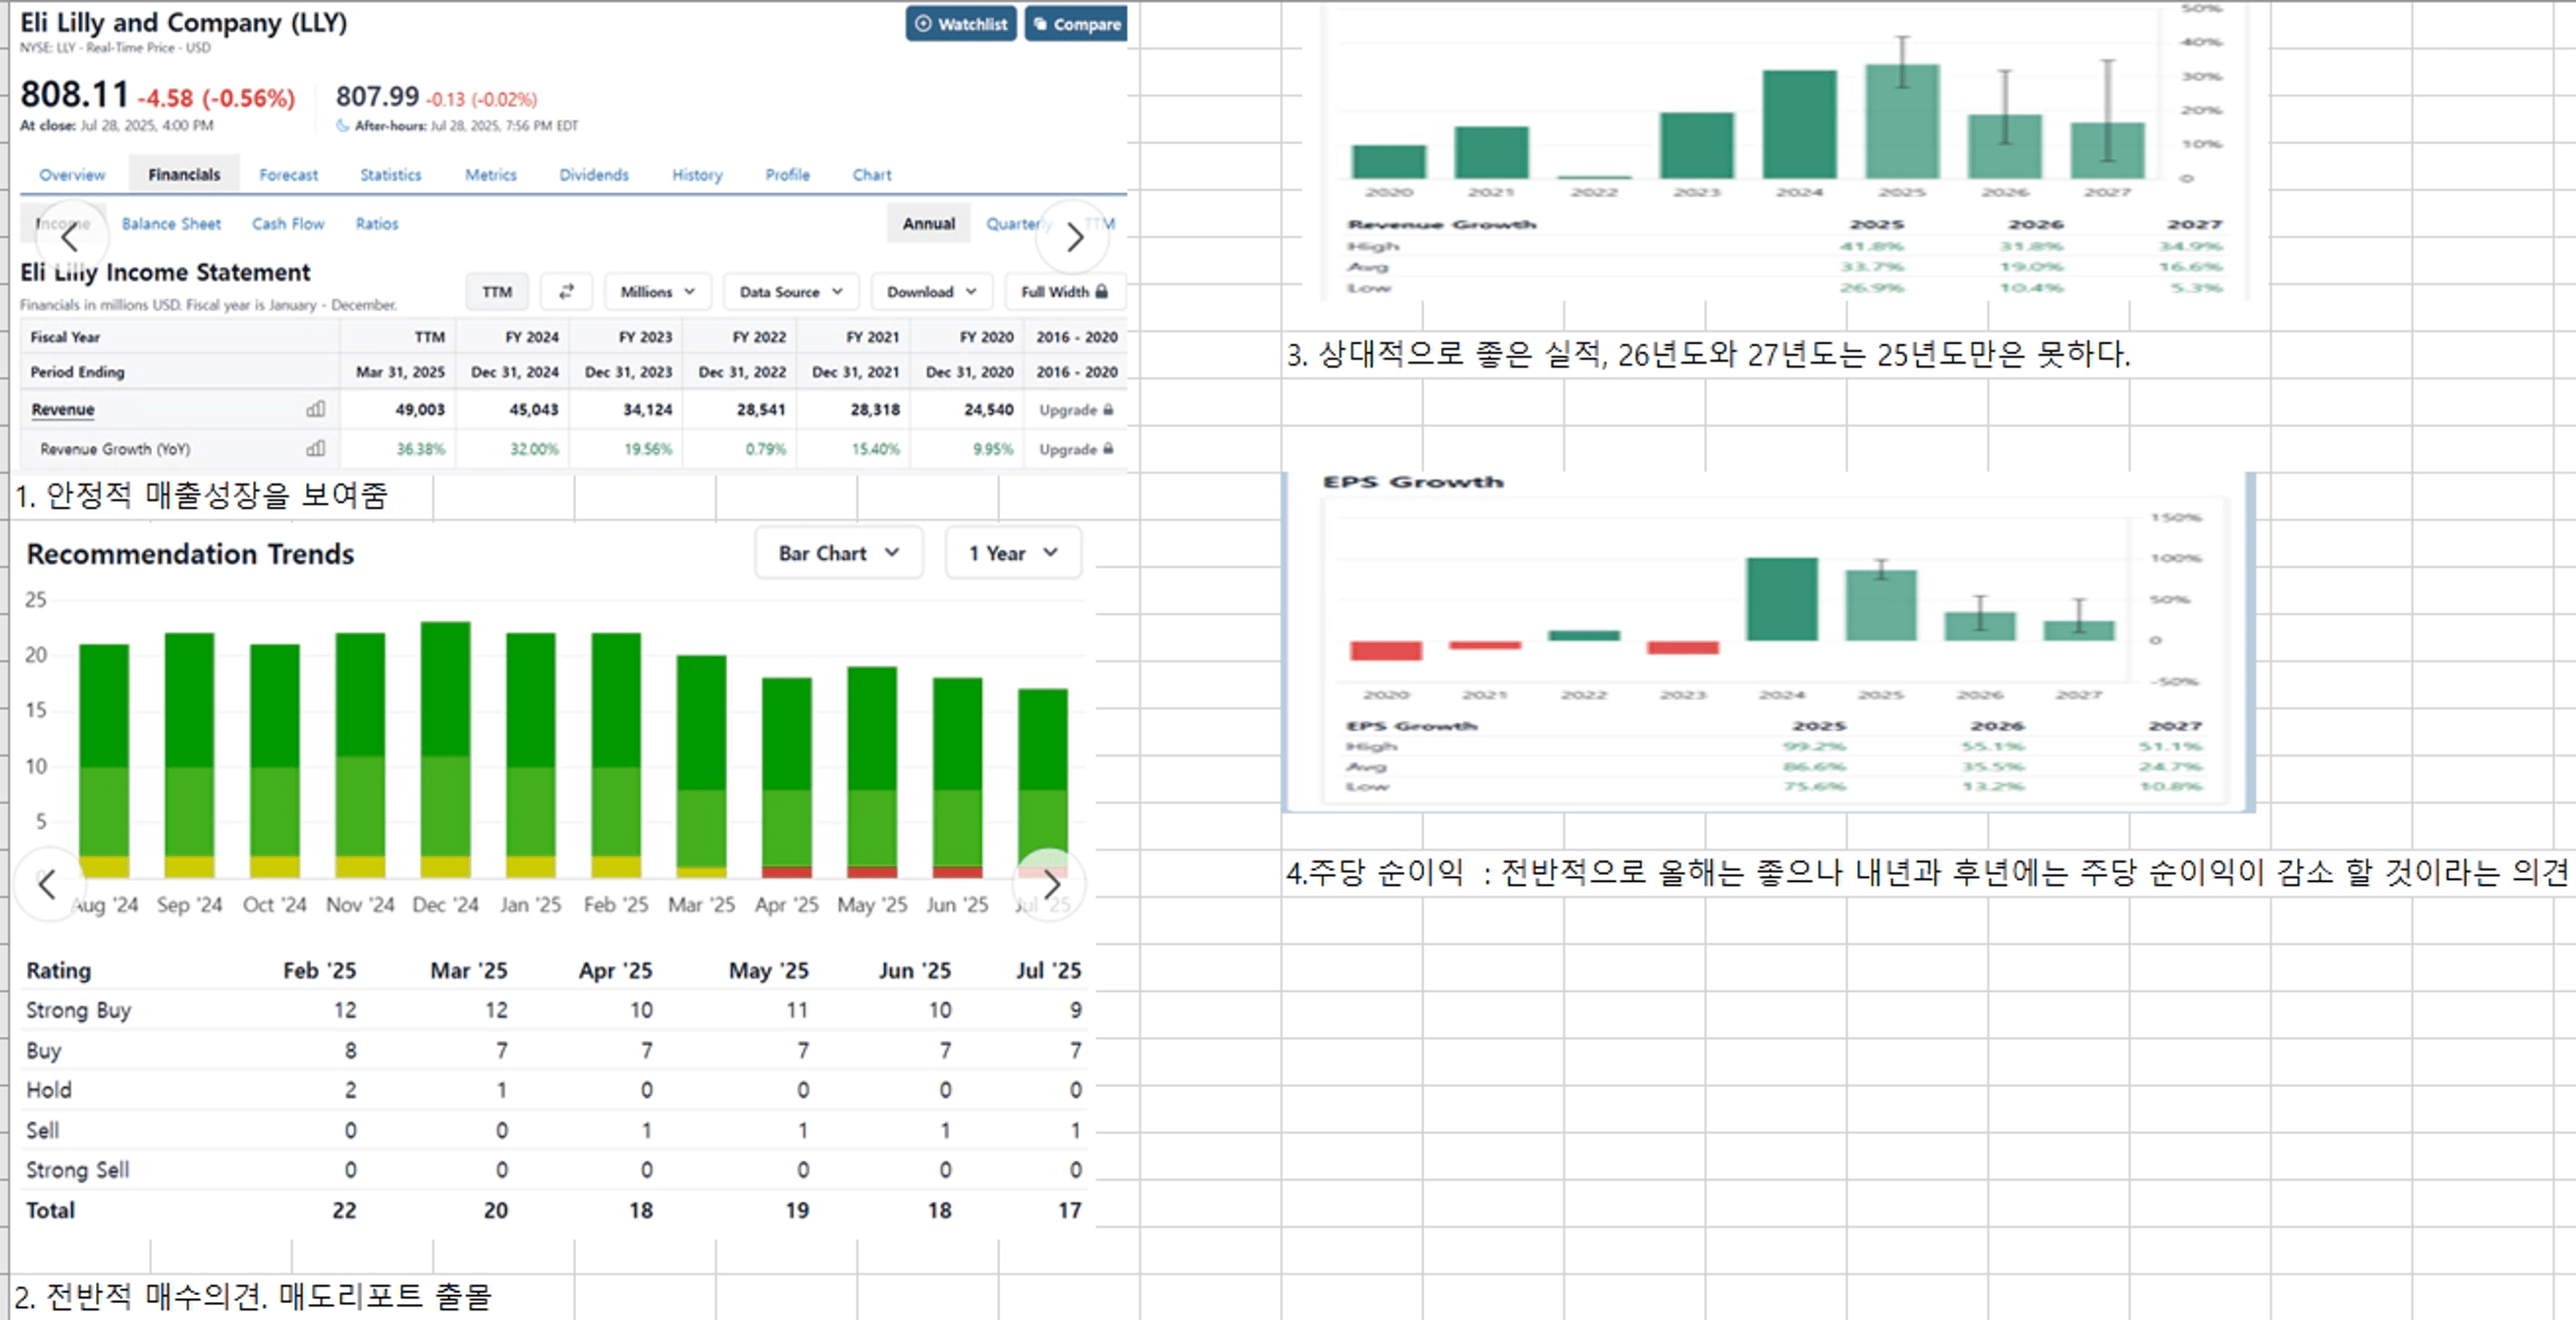Image resolution: width=2576 pixels, height=1320 pixels.
Task: Click the Revenue row label link
Action: 62,409
